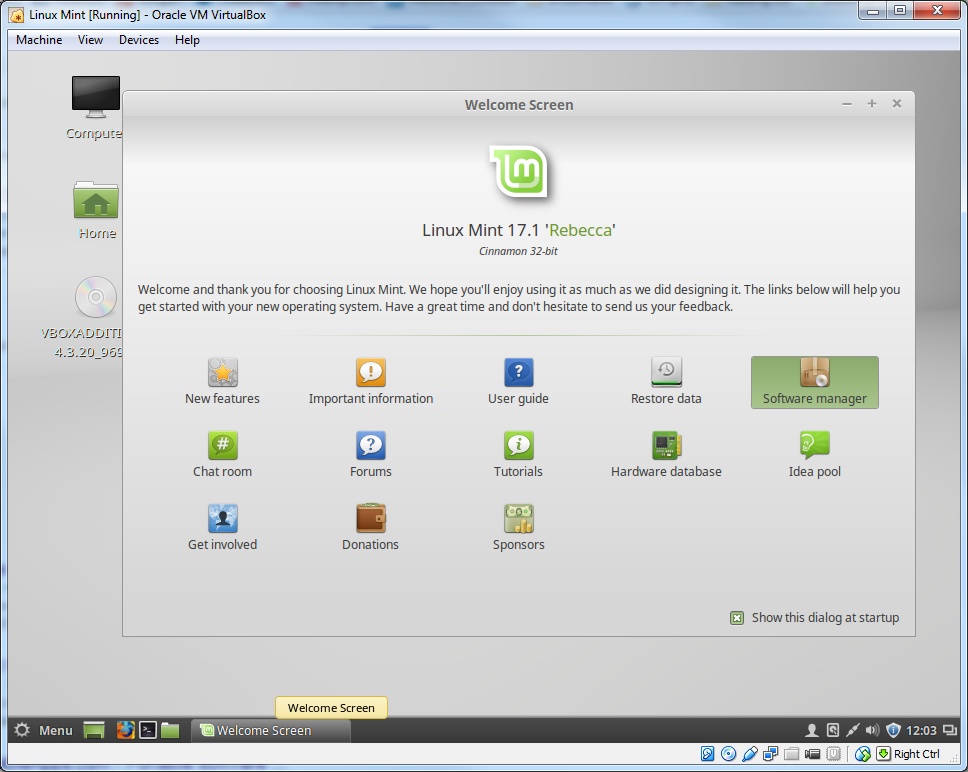The image size is (968, 772).
Task: Close the Welcome Screen window
Action: pyautogui.click(x=897, y=104)
